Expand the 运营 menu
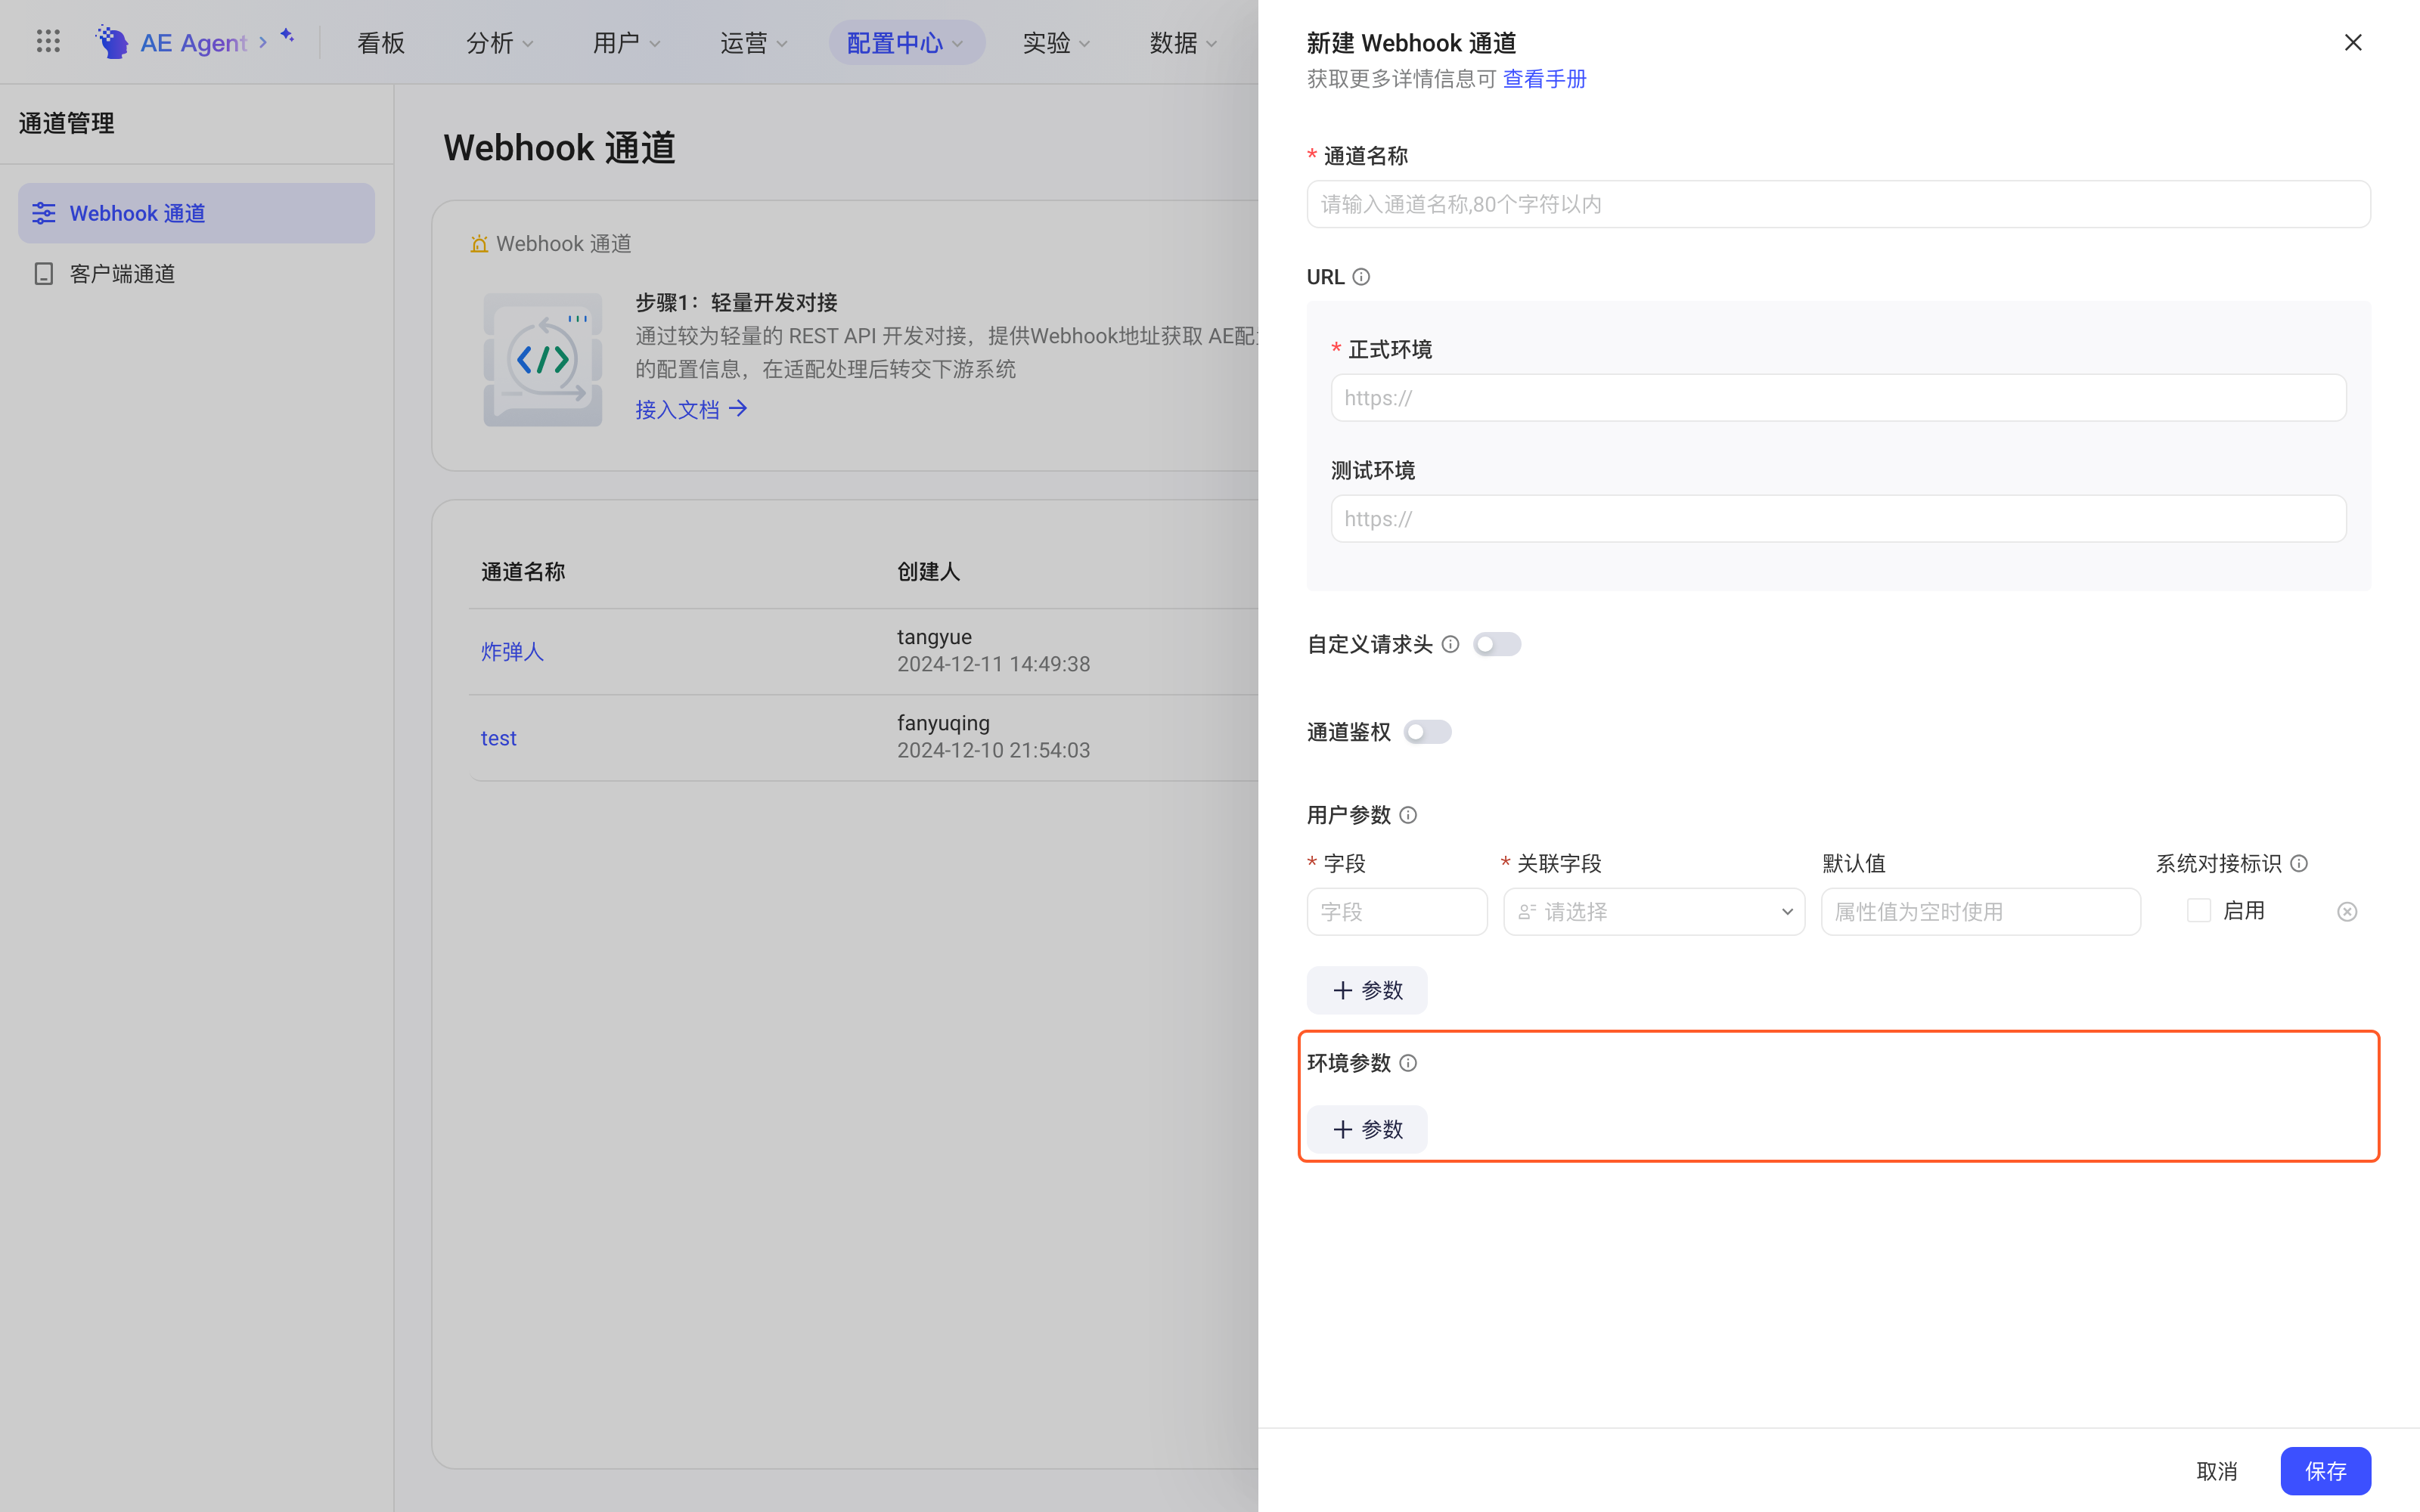Screen dimensions: 2420x1512 coord(754,43)
